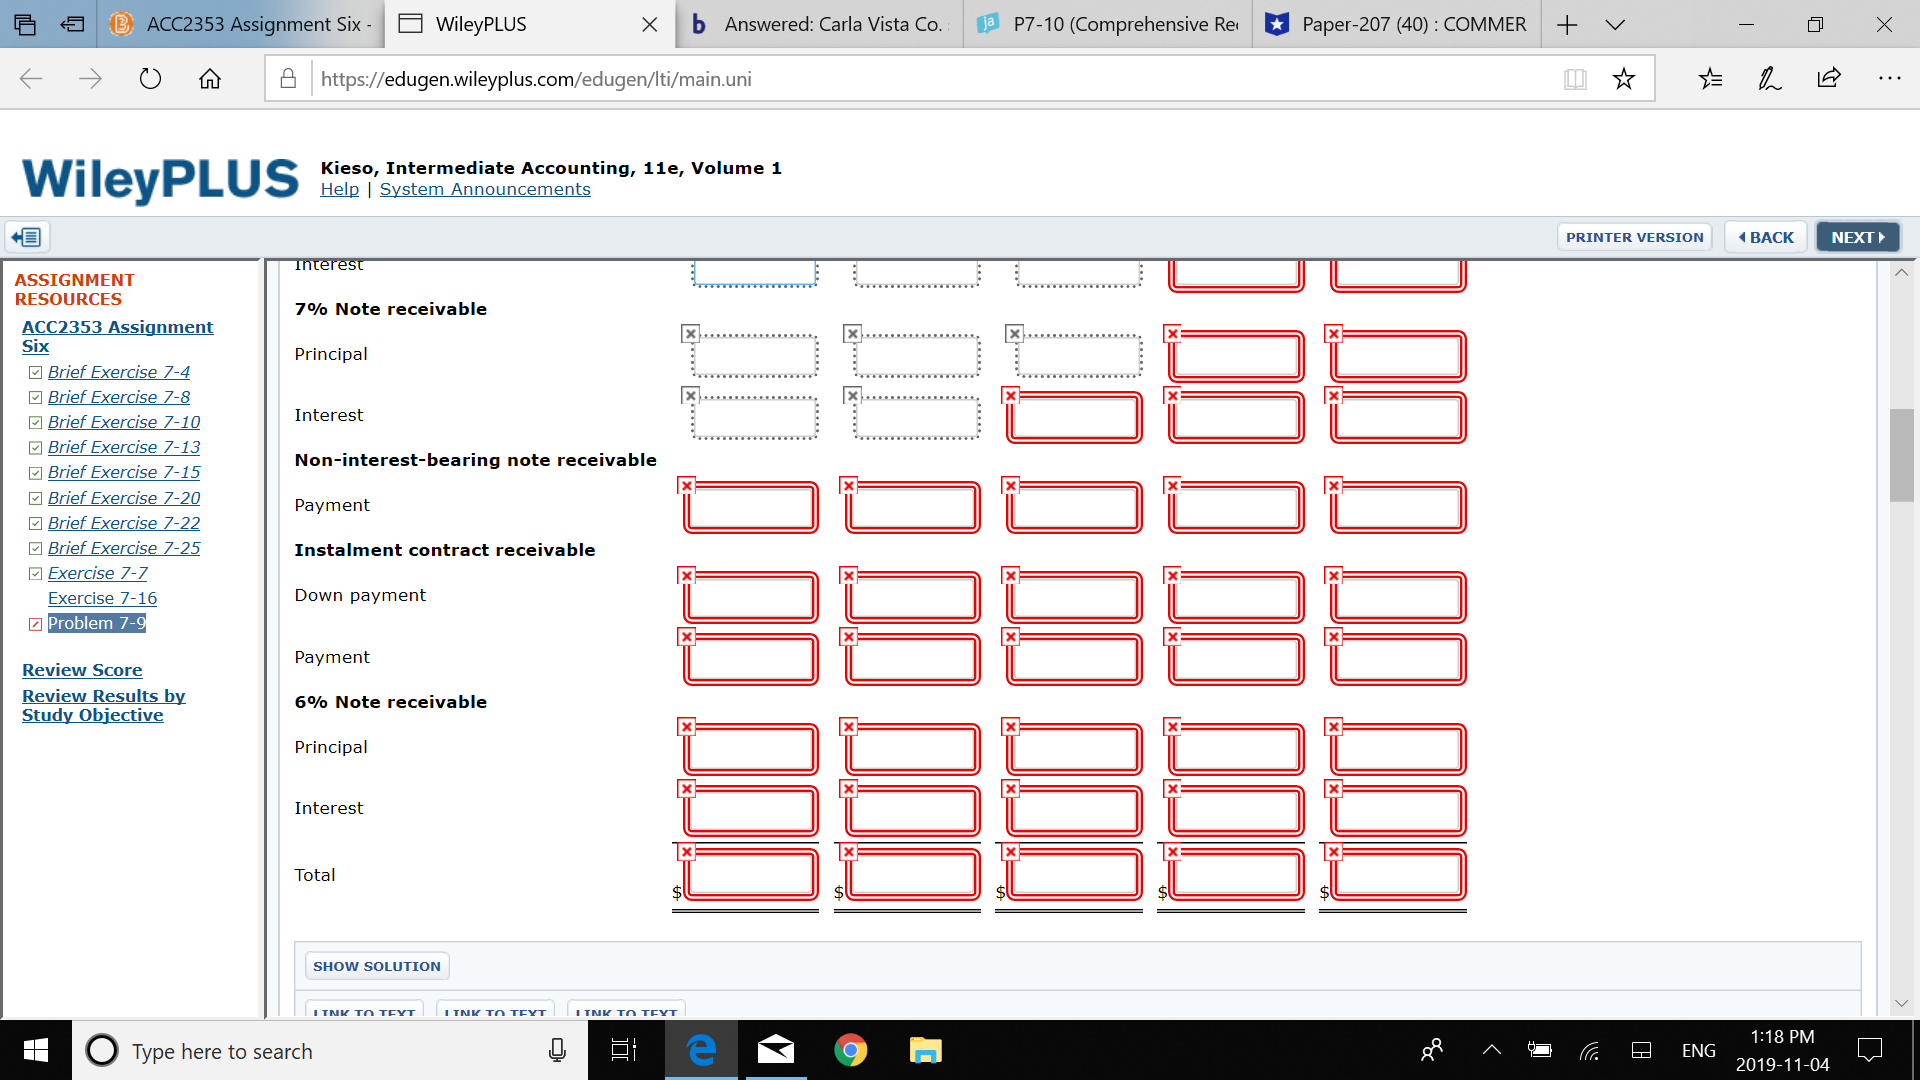Open Exercise 7-7 link
Viewport: 1920px width, 1080px height.
(98, 572)
